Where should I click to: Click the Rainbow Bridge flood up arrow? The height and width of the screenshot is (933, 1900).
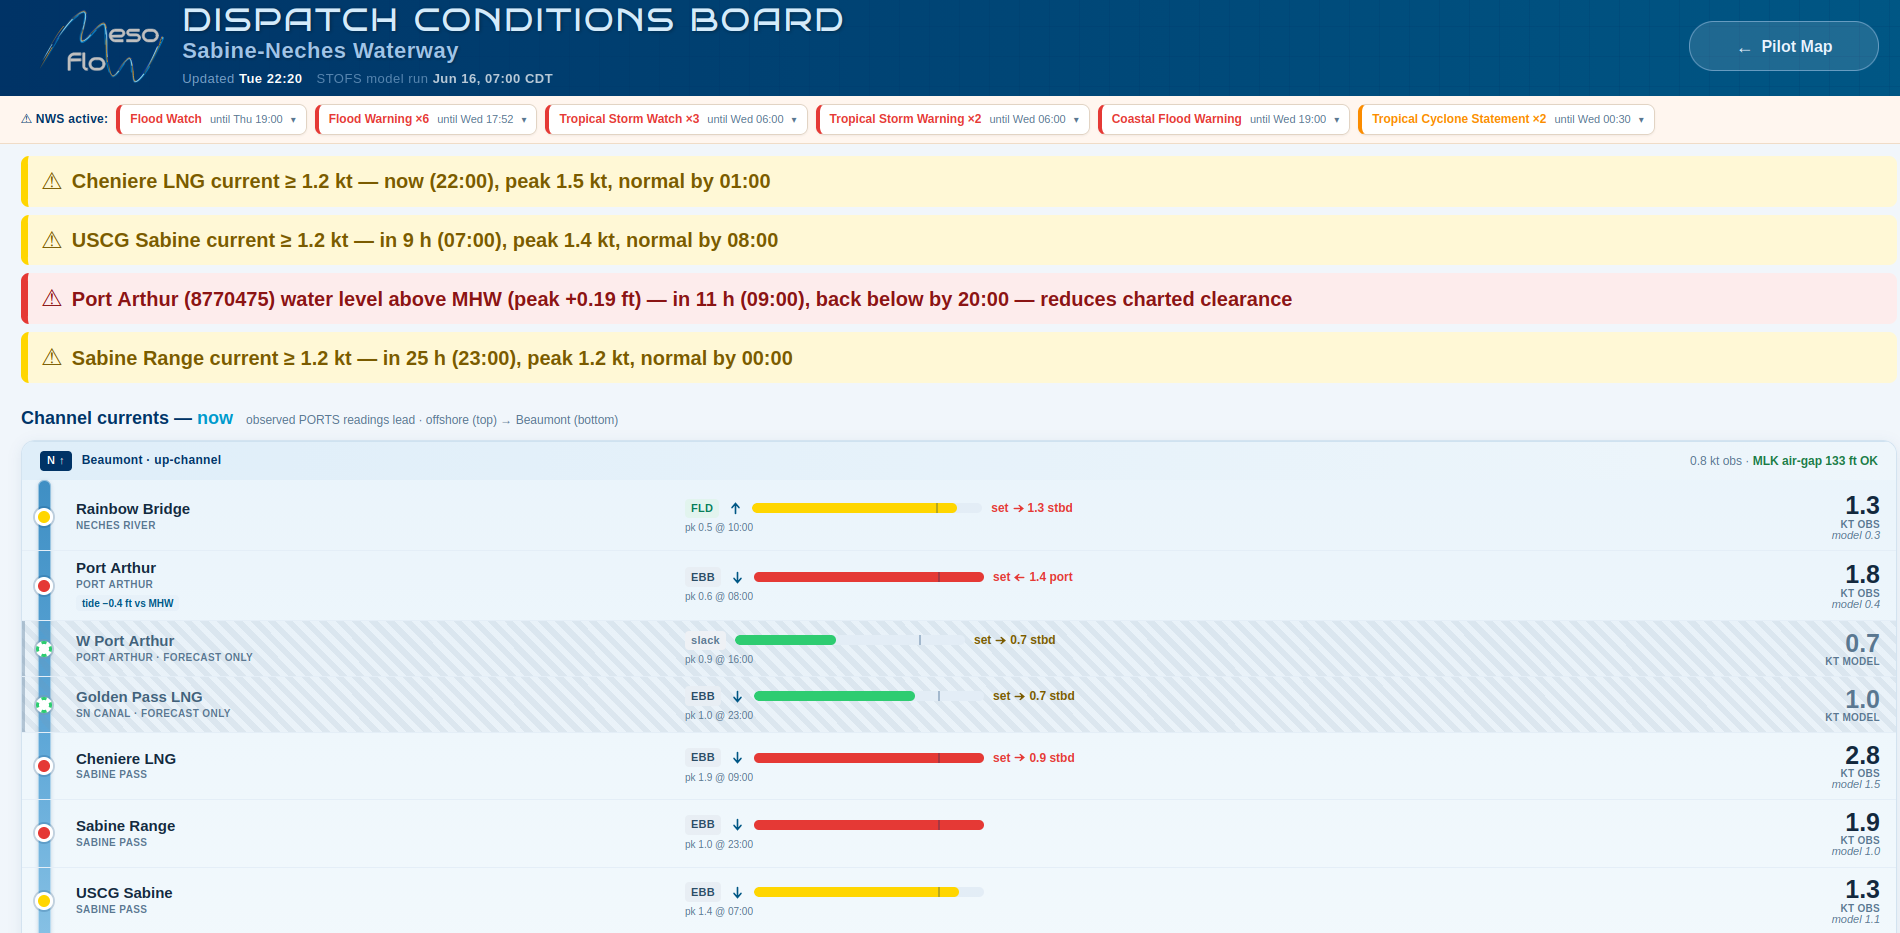(x=735, y=508)
